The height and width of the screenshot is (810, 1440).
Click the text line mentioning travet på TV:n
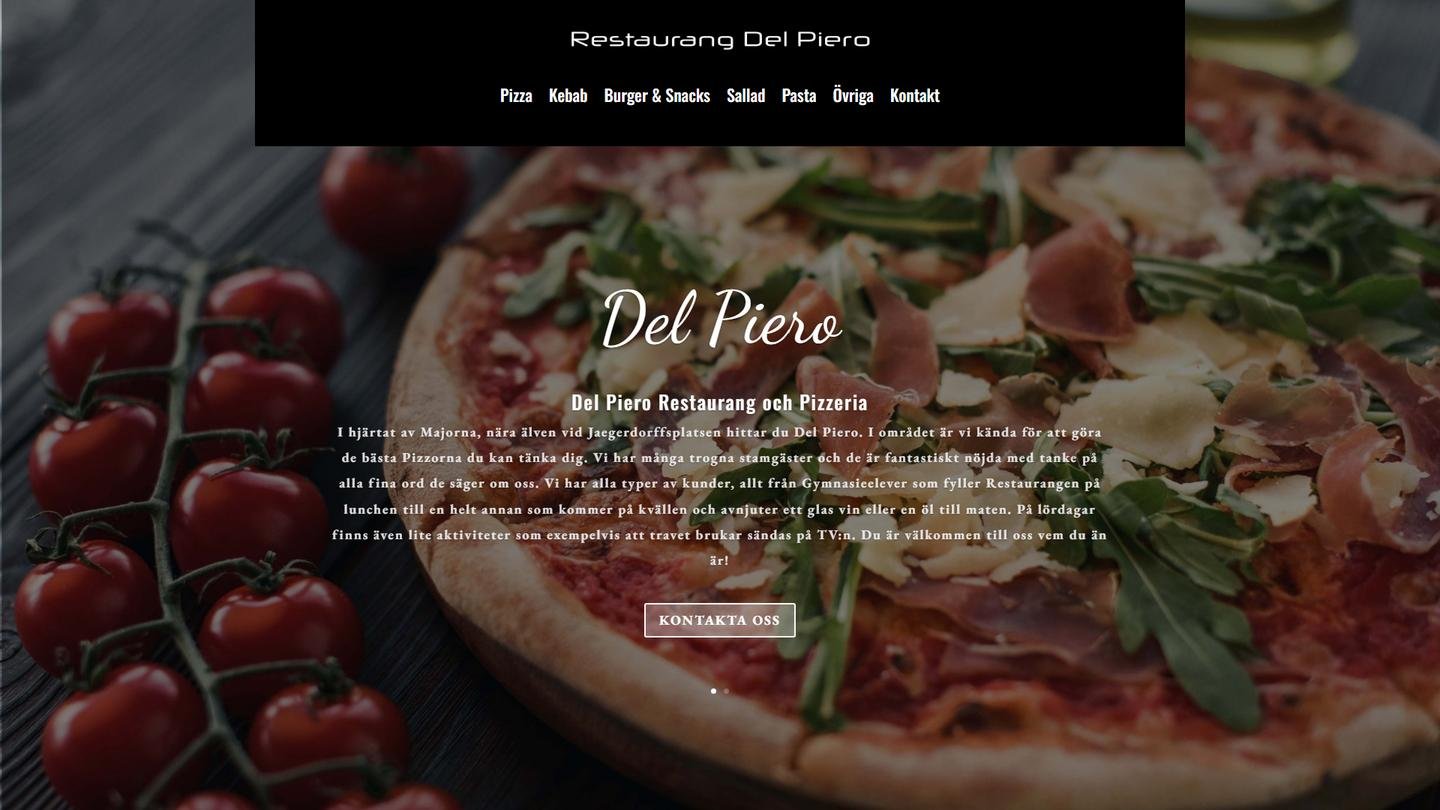pyautogui.click(x=720, y=535)
